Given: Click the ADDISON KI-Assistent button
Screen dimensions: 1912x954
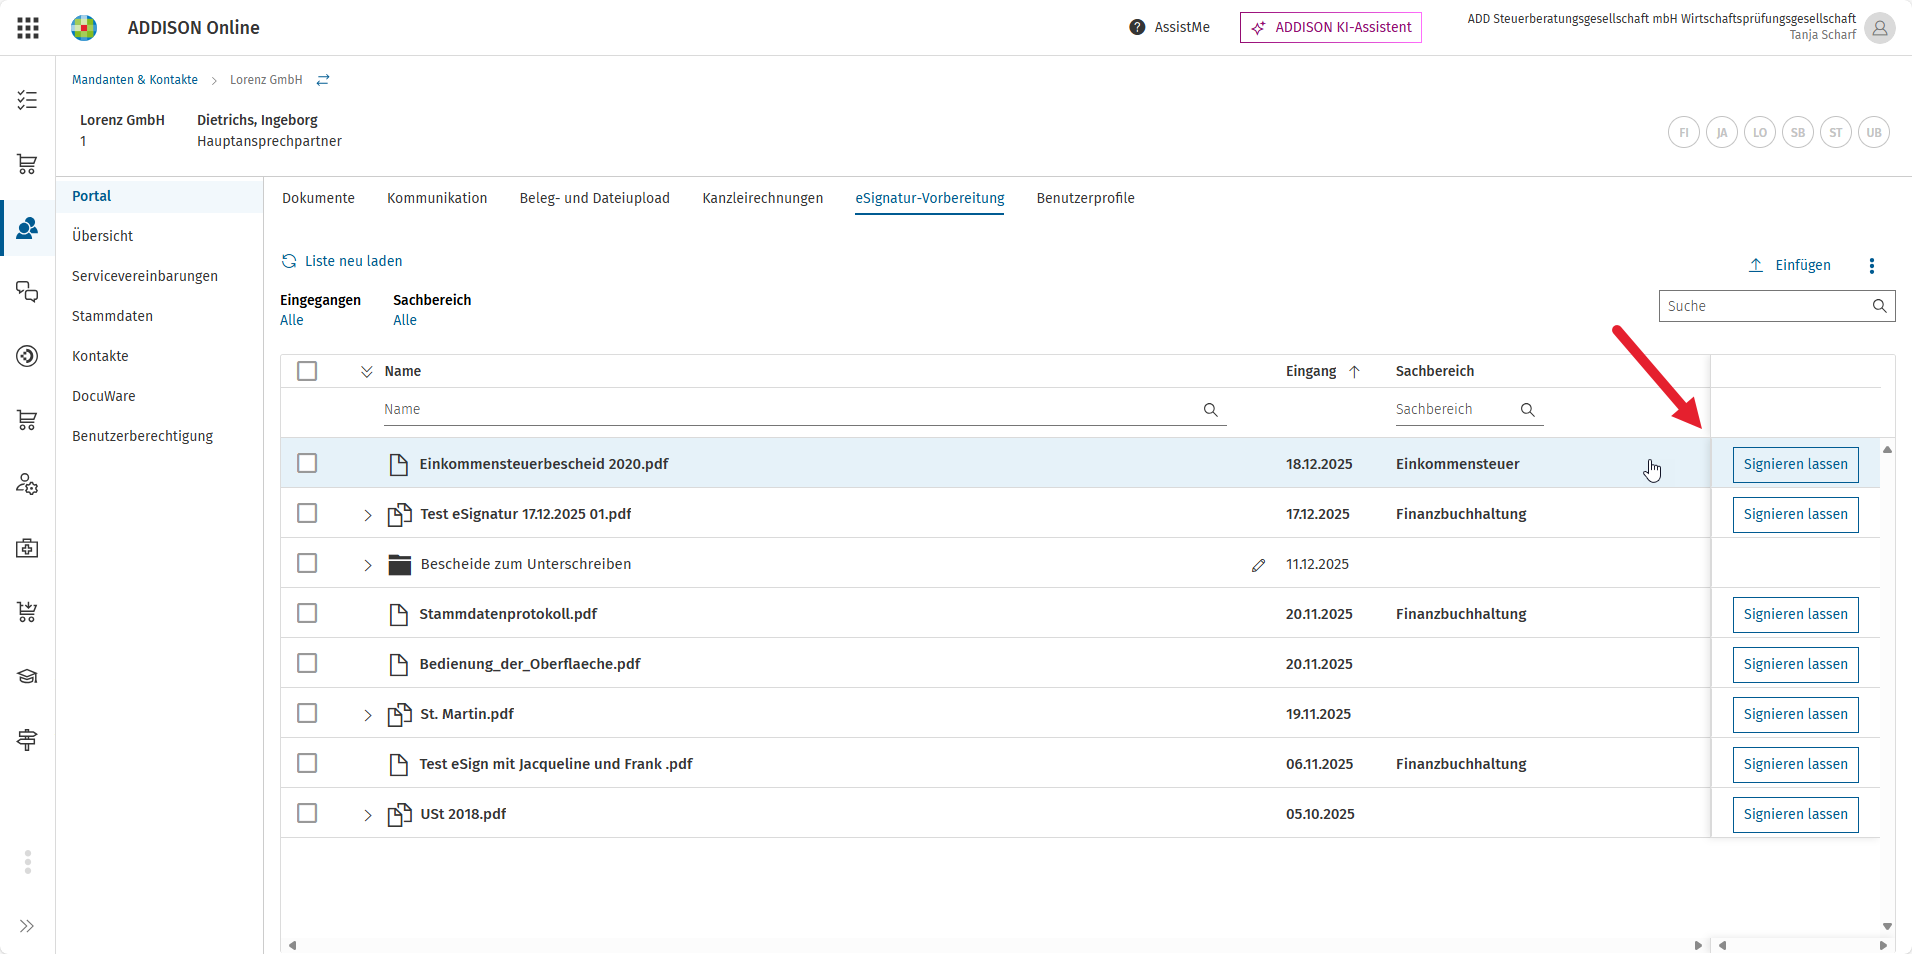Looking at the screenshot, I should click(1330, 27).
